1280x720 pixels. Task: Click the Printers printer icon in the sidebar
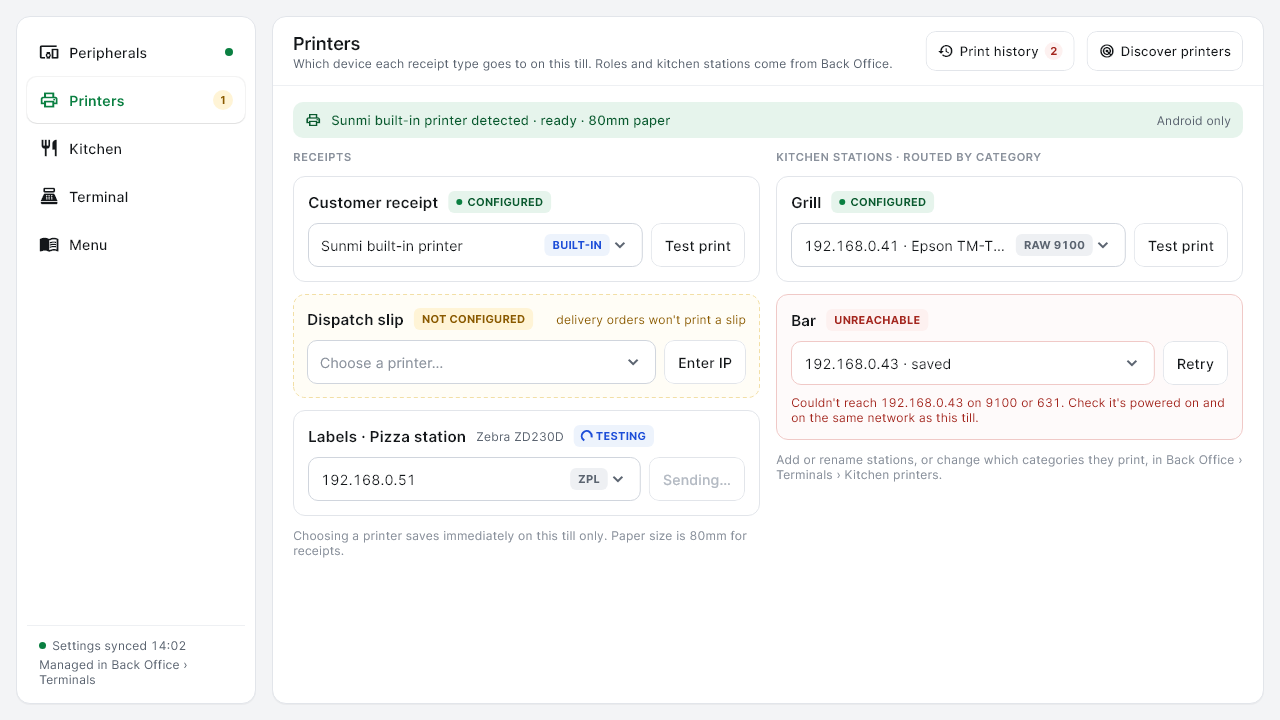[49, 100]
